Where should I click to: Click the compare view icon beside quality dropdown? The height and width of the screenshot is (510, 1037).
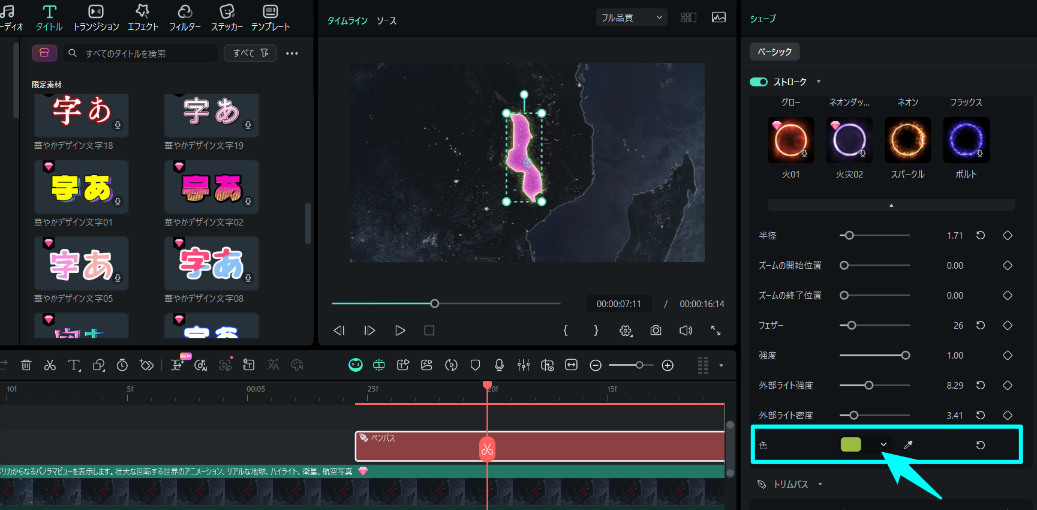pos(689,18)
